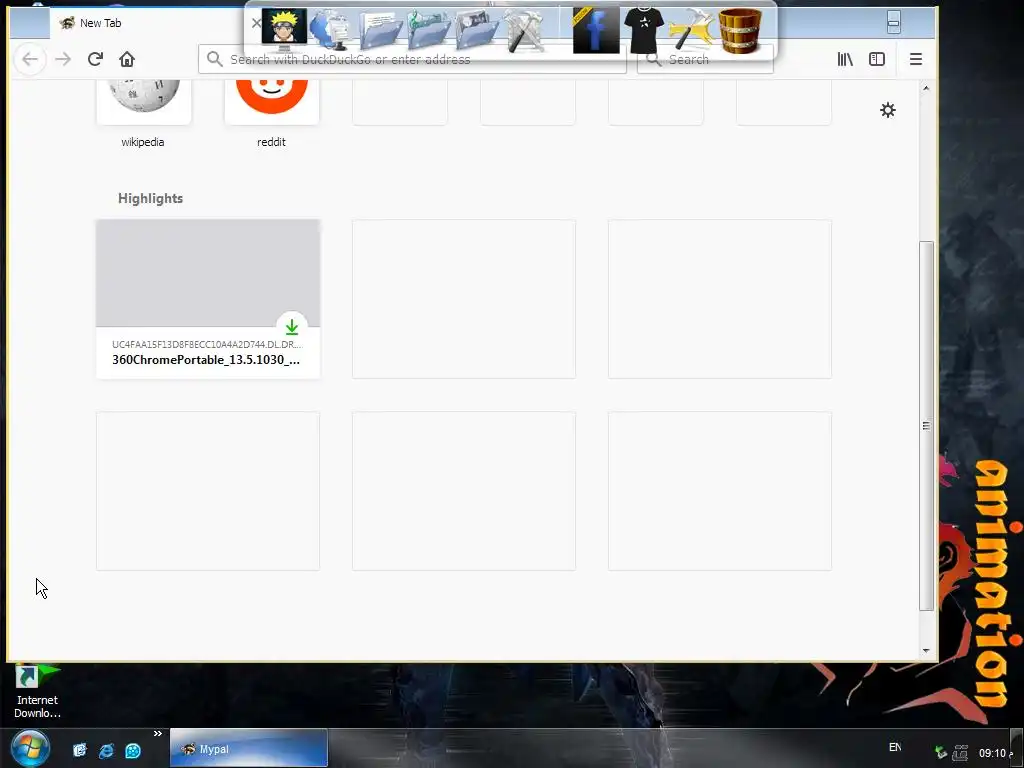Open the 09:10 taskbar clock
The image size is (1024, 768).
pos(992,753)
